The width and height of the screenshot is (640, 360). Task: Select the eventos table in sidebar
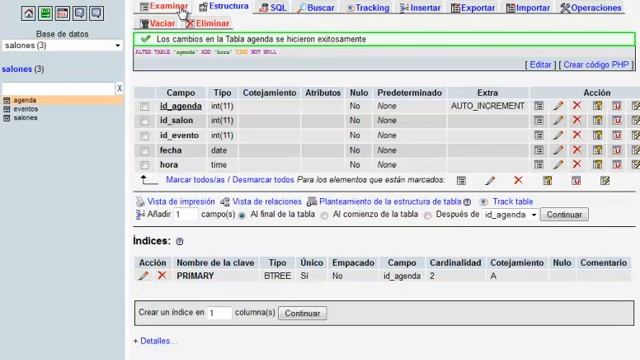pos(26,109)
